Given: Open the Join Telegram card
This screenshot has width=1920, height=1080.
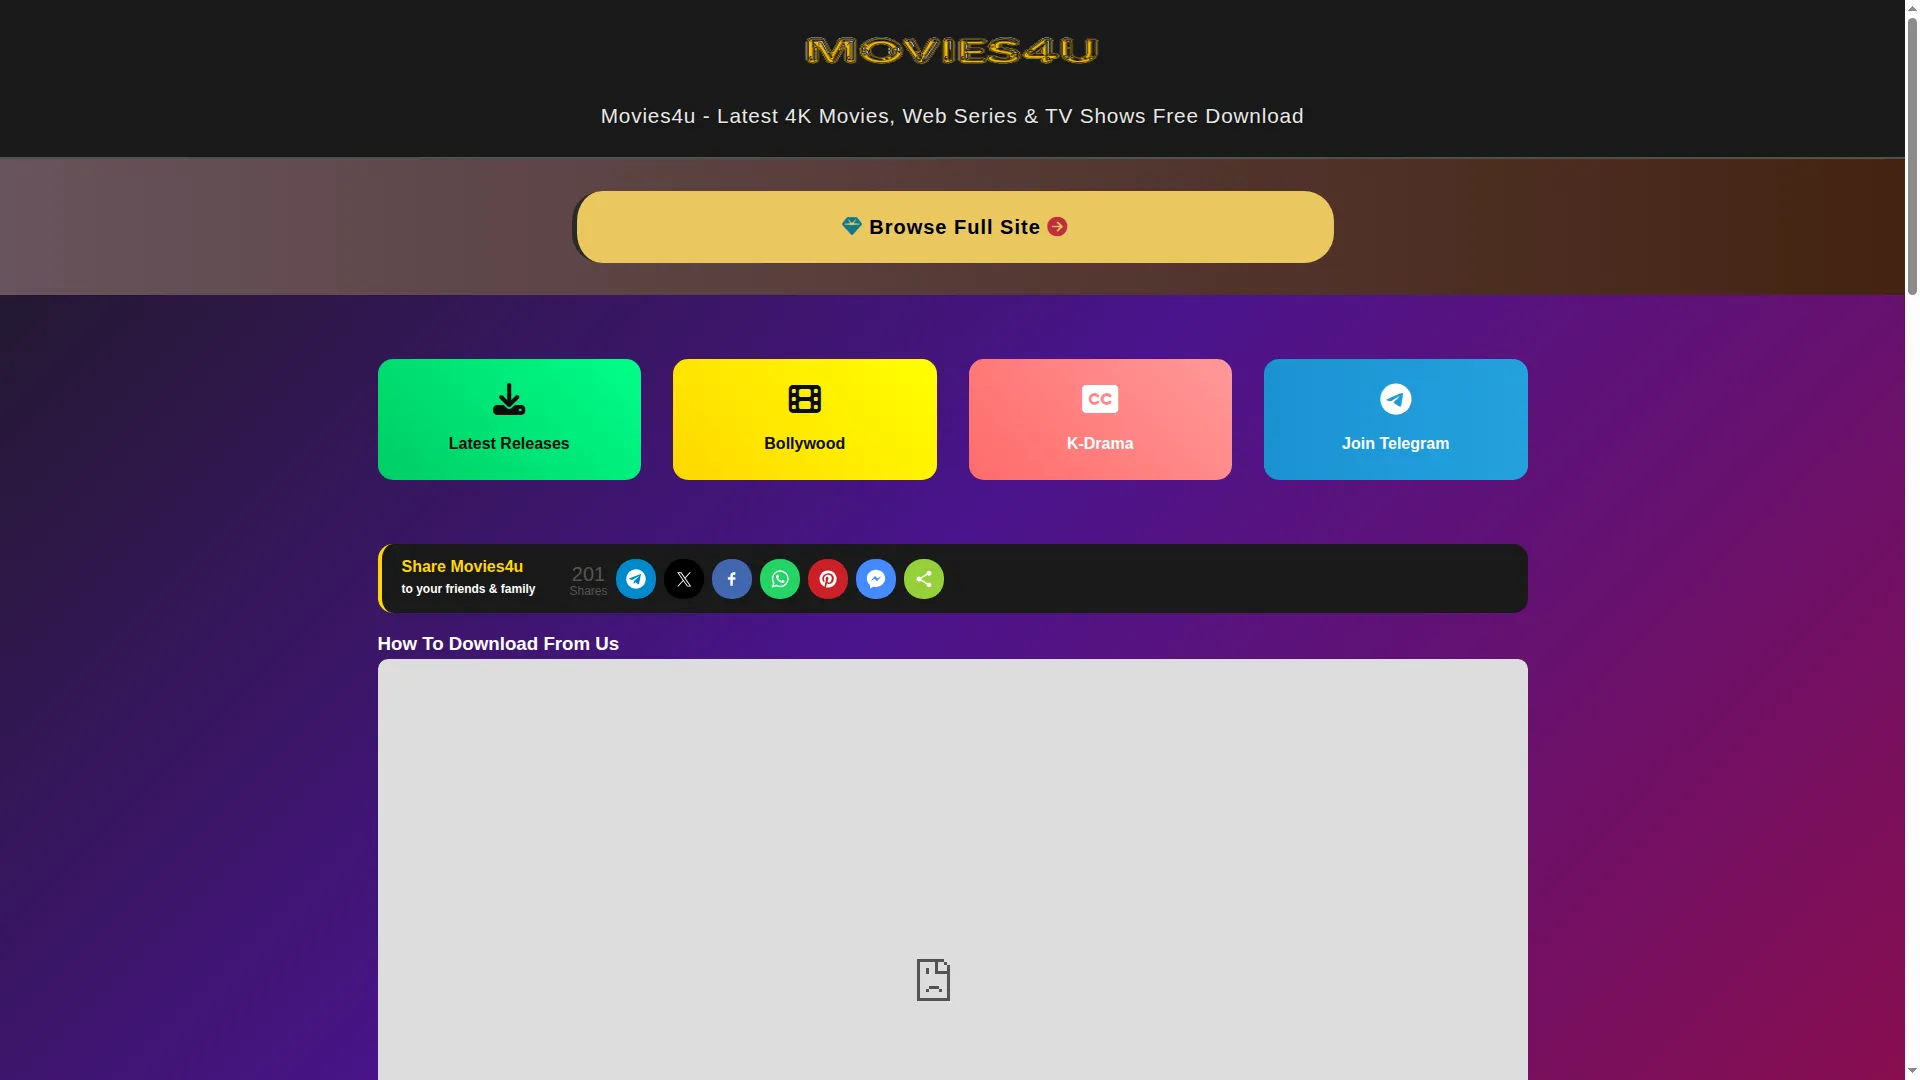Looking at the screenshot, I should [x=1395, y=419].
